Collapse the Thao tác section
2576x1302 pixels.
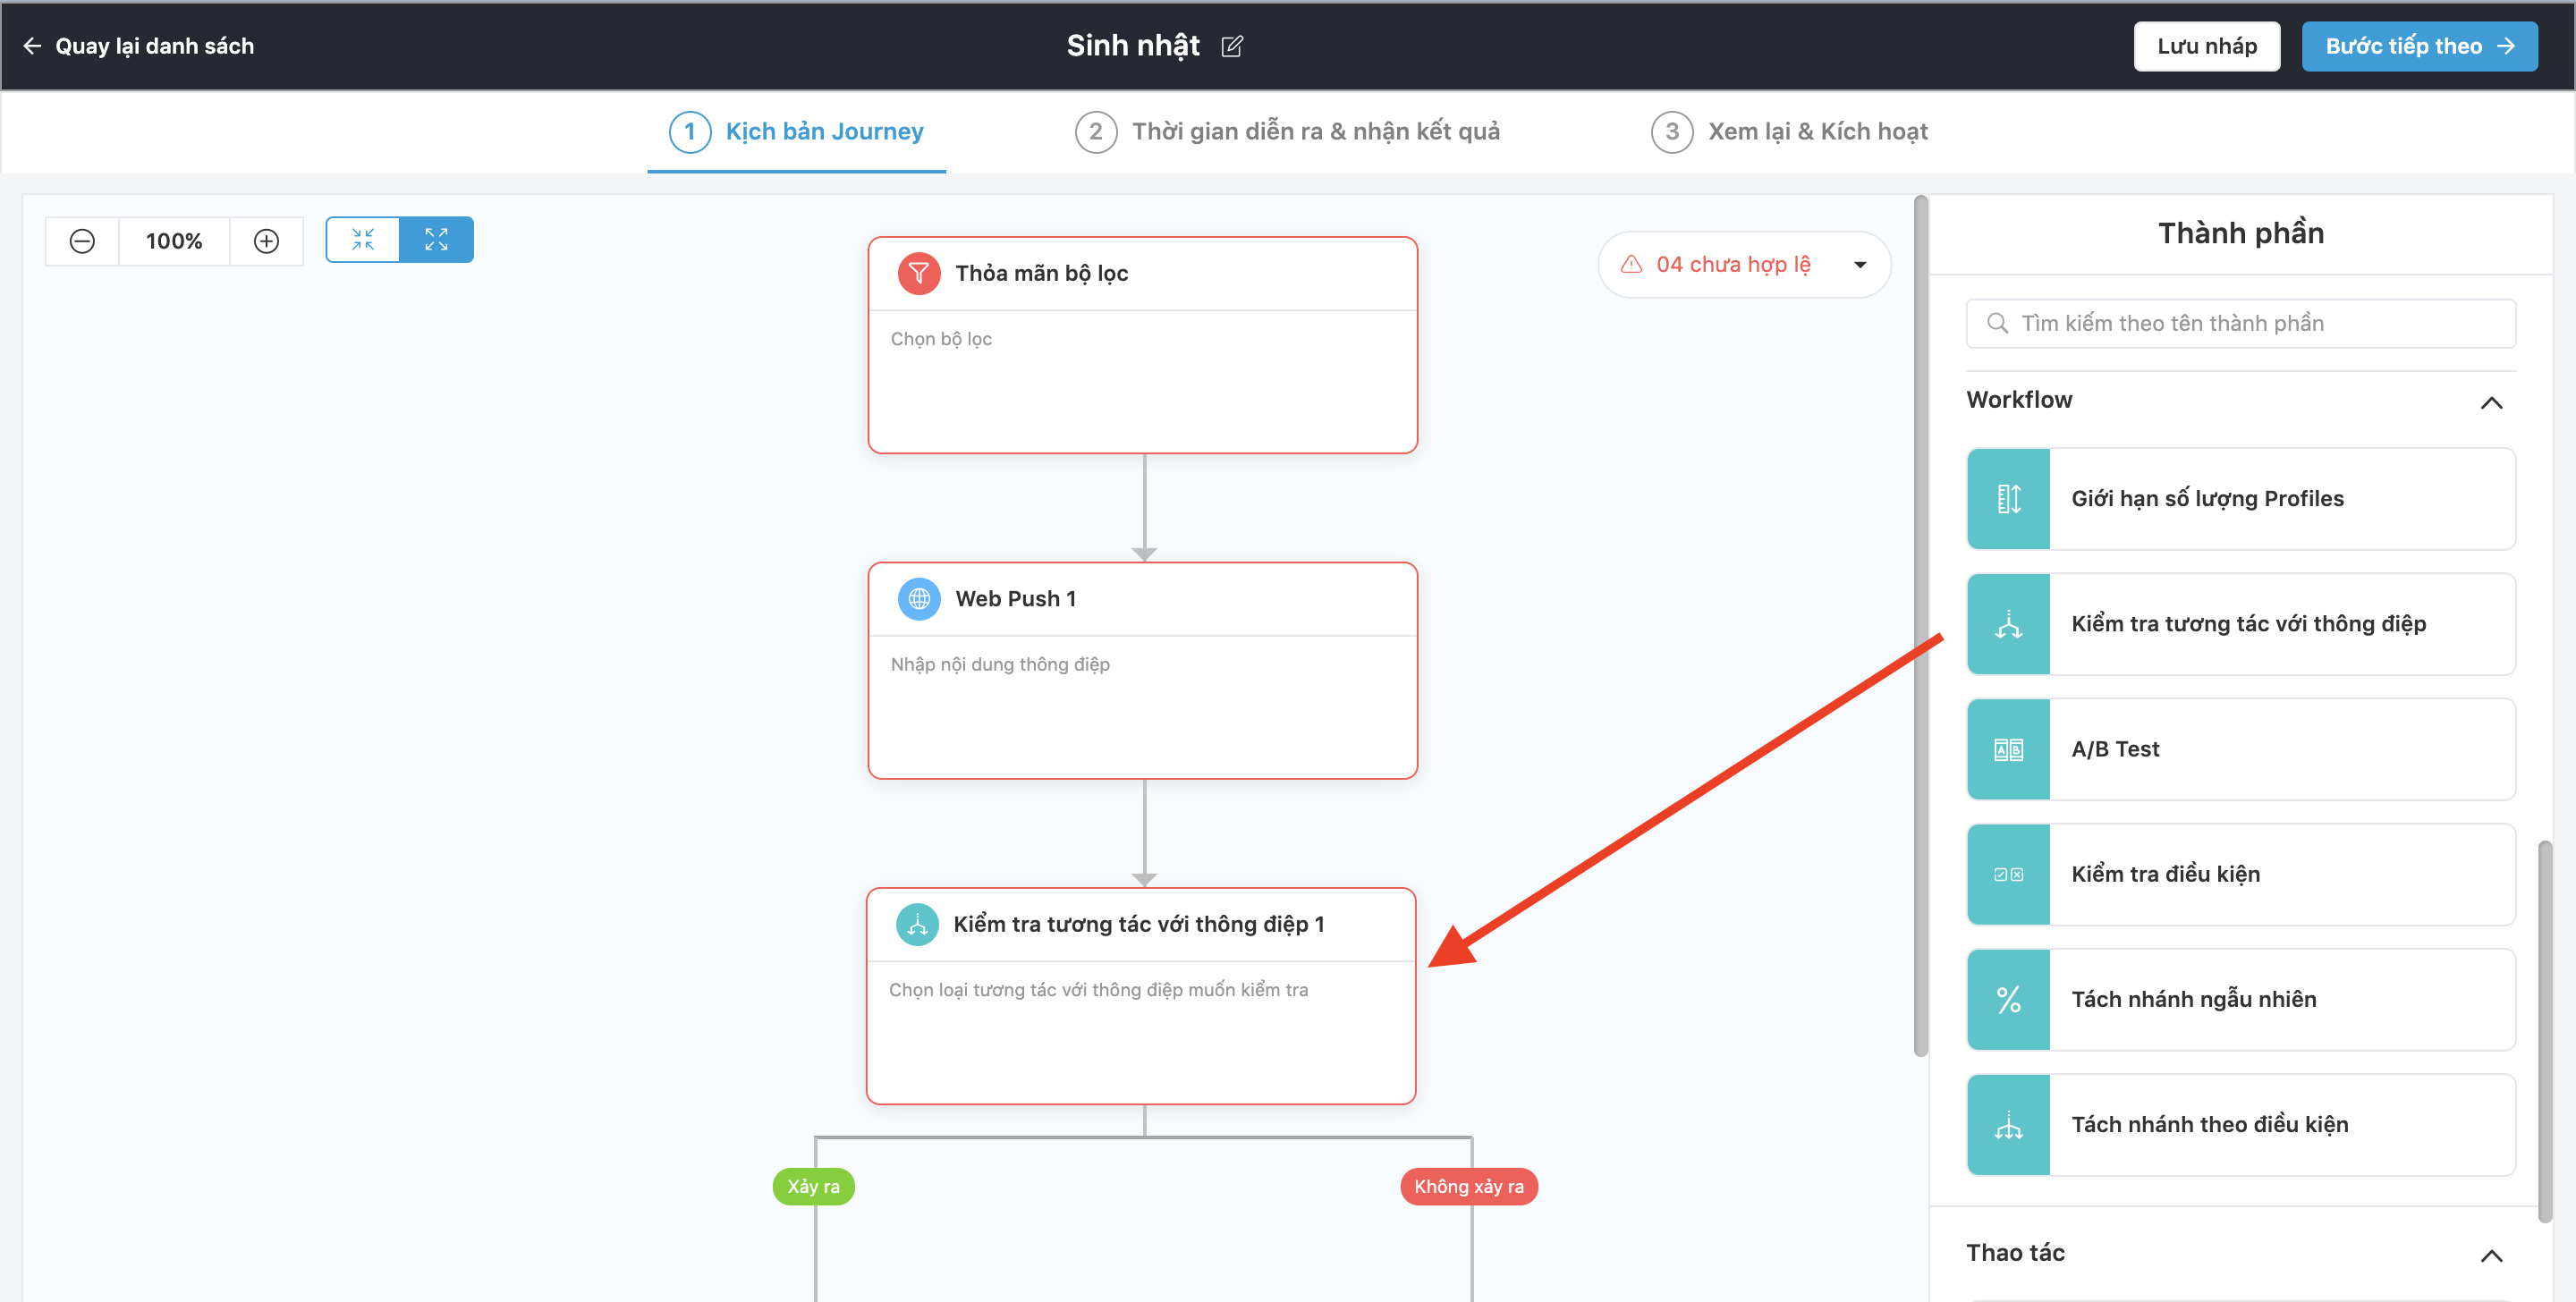pyautogui.click(x=2491, y=1256)
